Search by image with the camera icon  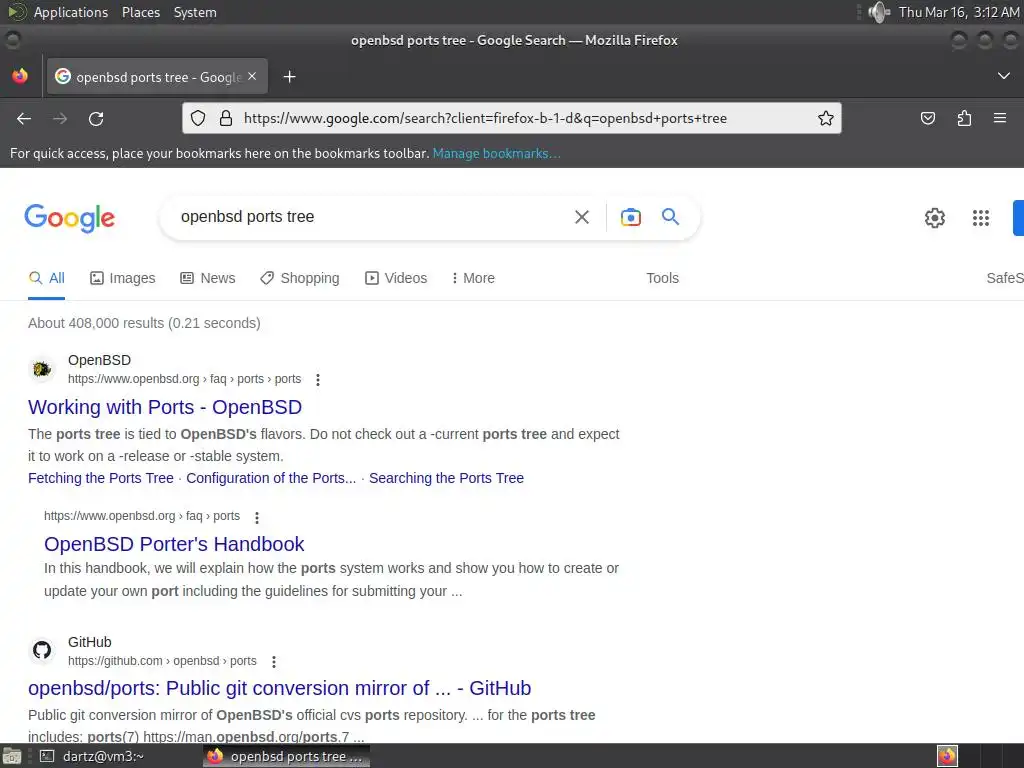[630, 217]
